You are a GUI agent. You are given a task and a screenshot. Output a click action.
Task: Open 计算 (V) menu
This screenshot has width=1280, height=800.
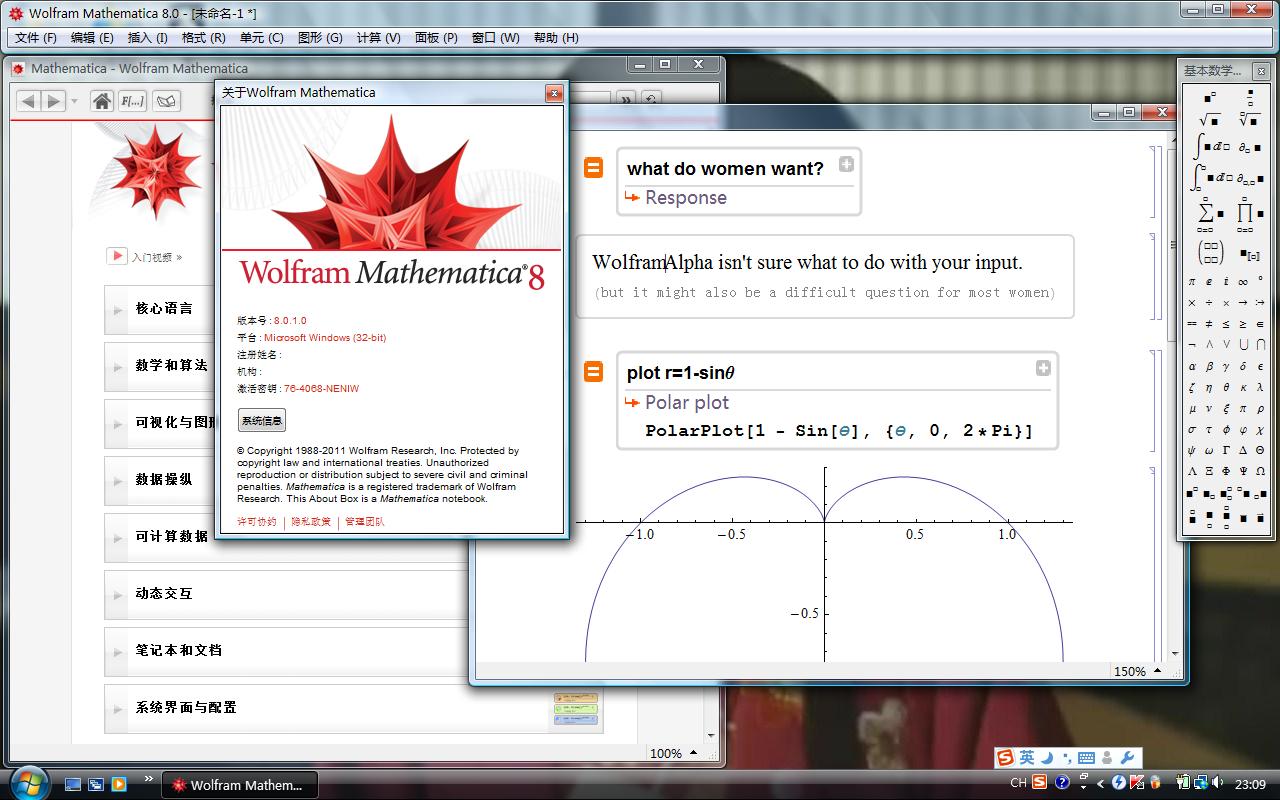pyautogui.click(x=378, y=38)
